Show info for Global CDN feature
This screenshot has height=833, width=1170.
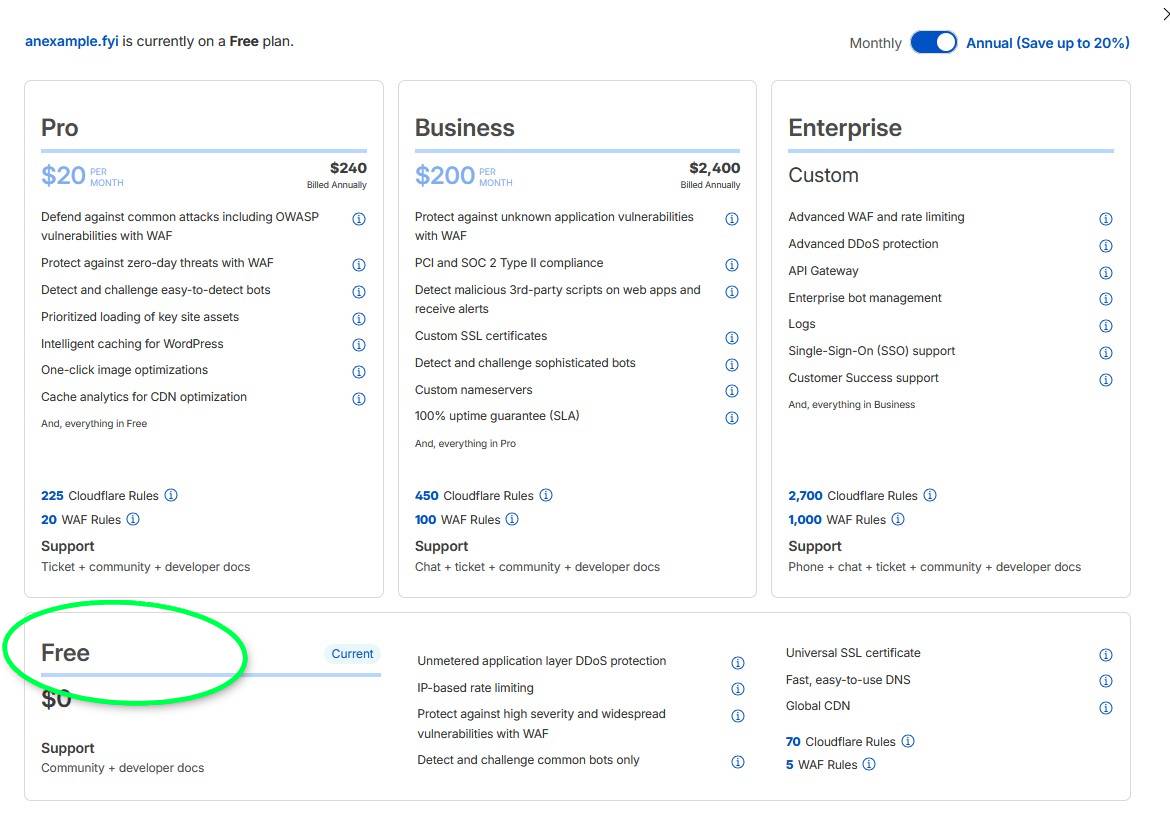(1106, 708)
